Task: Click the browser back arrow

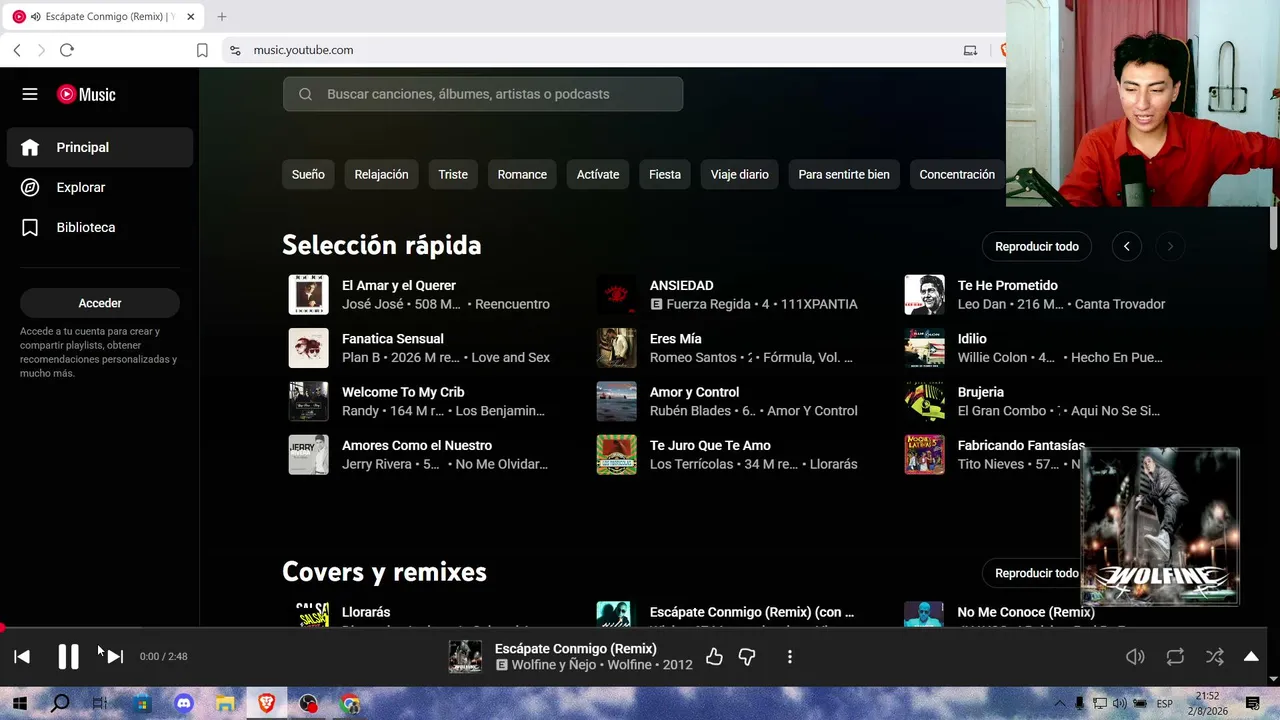Action: click(x=17, y=50)
